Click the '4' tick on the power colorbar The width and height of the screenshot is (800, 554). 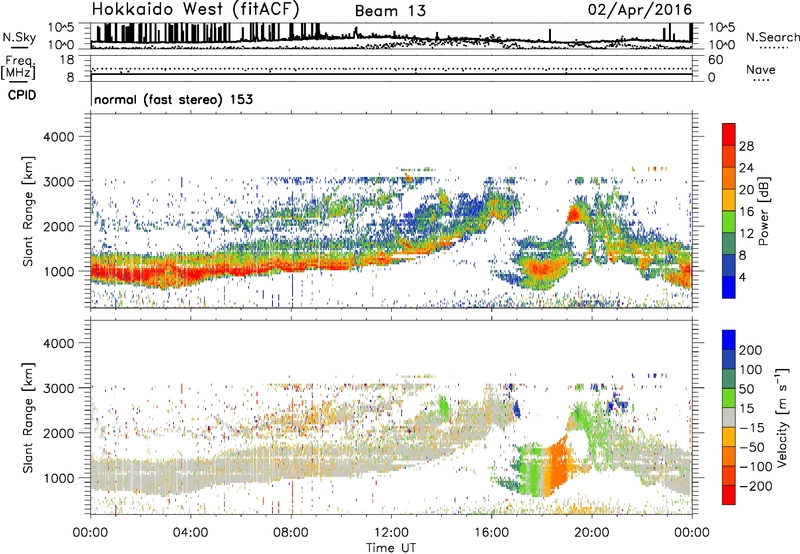tap(742, 277)
